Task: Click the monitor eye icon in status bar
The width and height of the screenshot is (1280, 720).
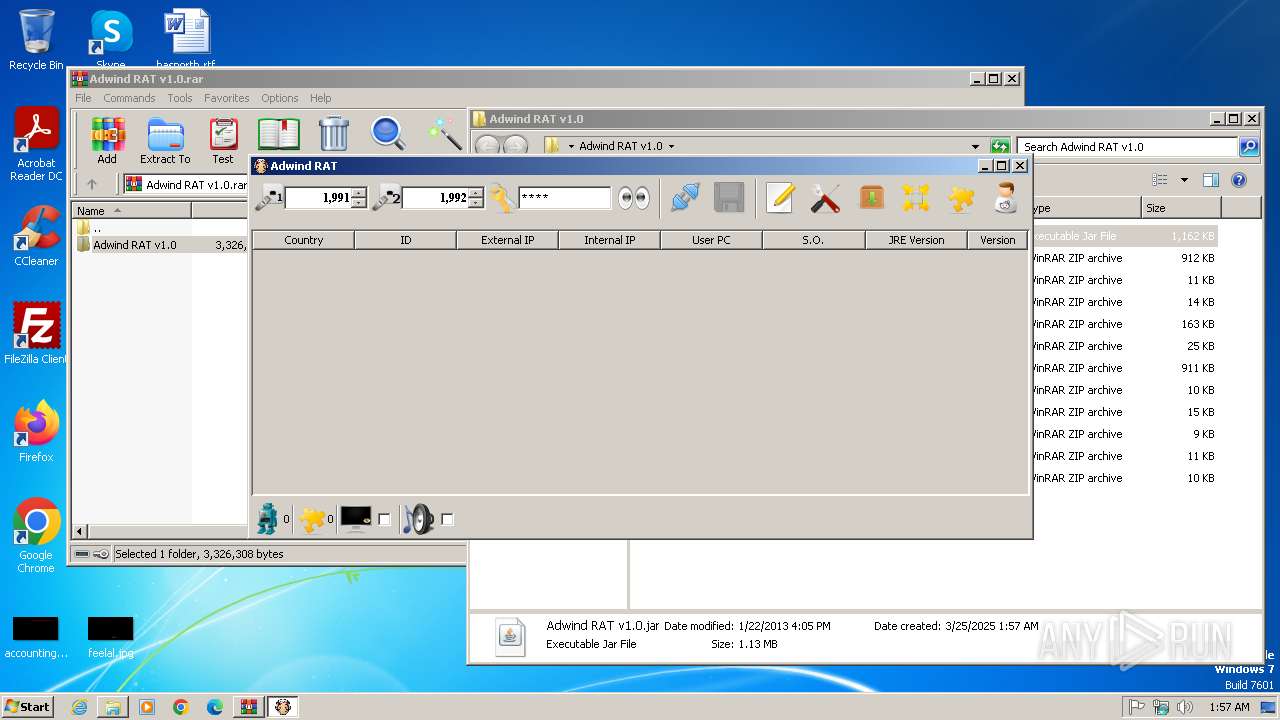Action: tap(356, 518)
